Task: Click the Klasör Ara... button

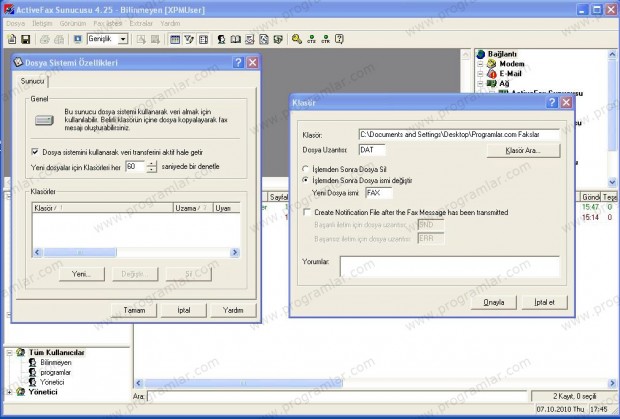Action: click(x=523, y=151)
